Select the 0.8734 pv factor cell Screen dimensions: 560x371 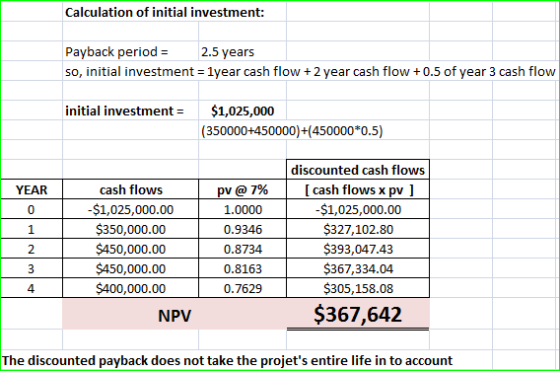pos(242,249)
